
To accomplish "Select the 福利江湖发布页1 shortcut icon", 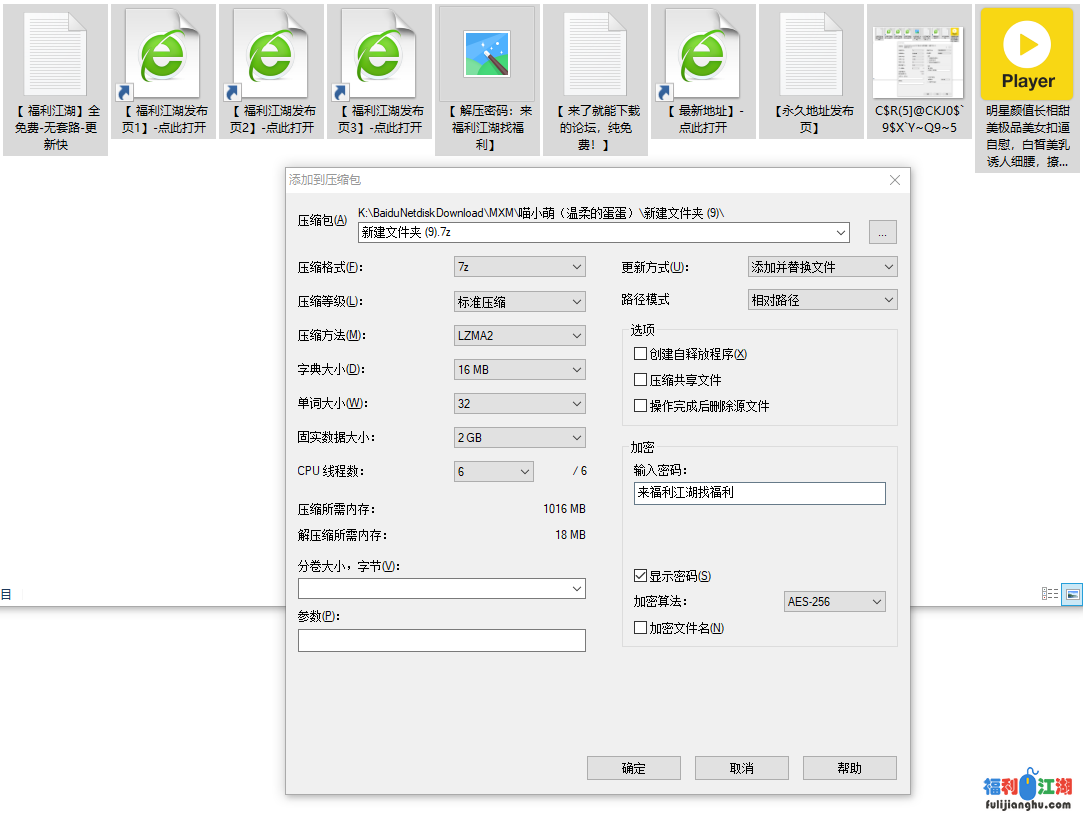I will [x=163, y=55].
